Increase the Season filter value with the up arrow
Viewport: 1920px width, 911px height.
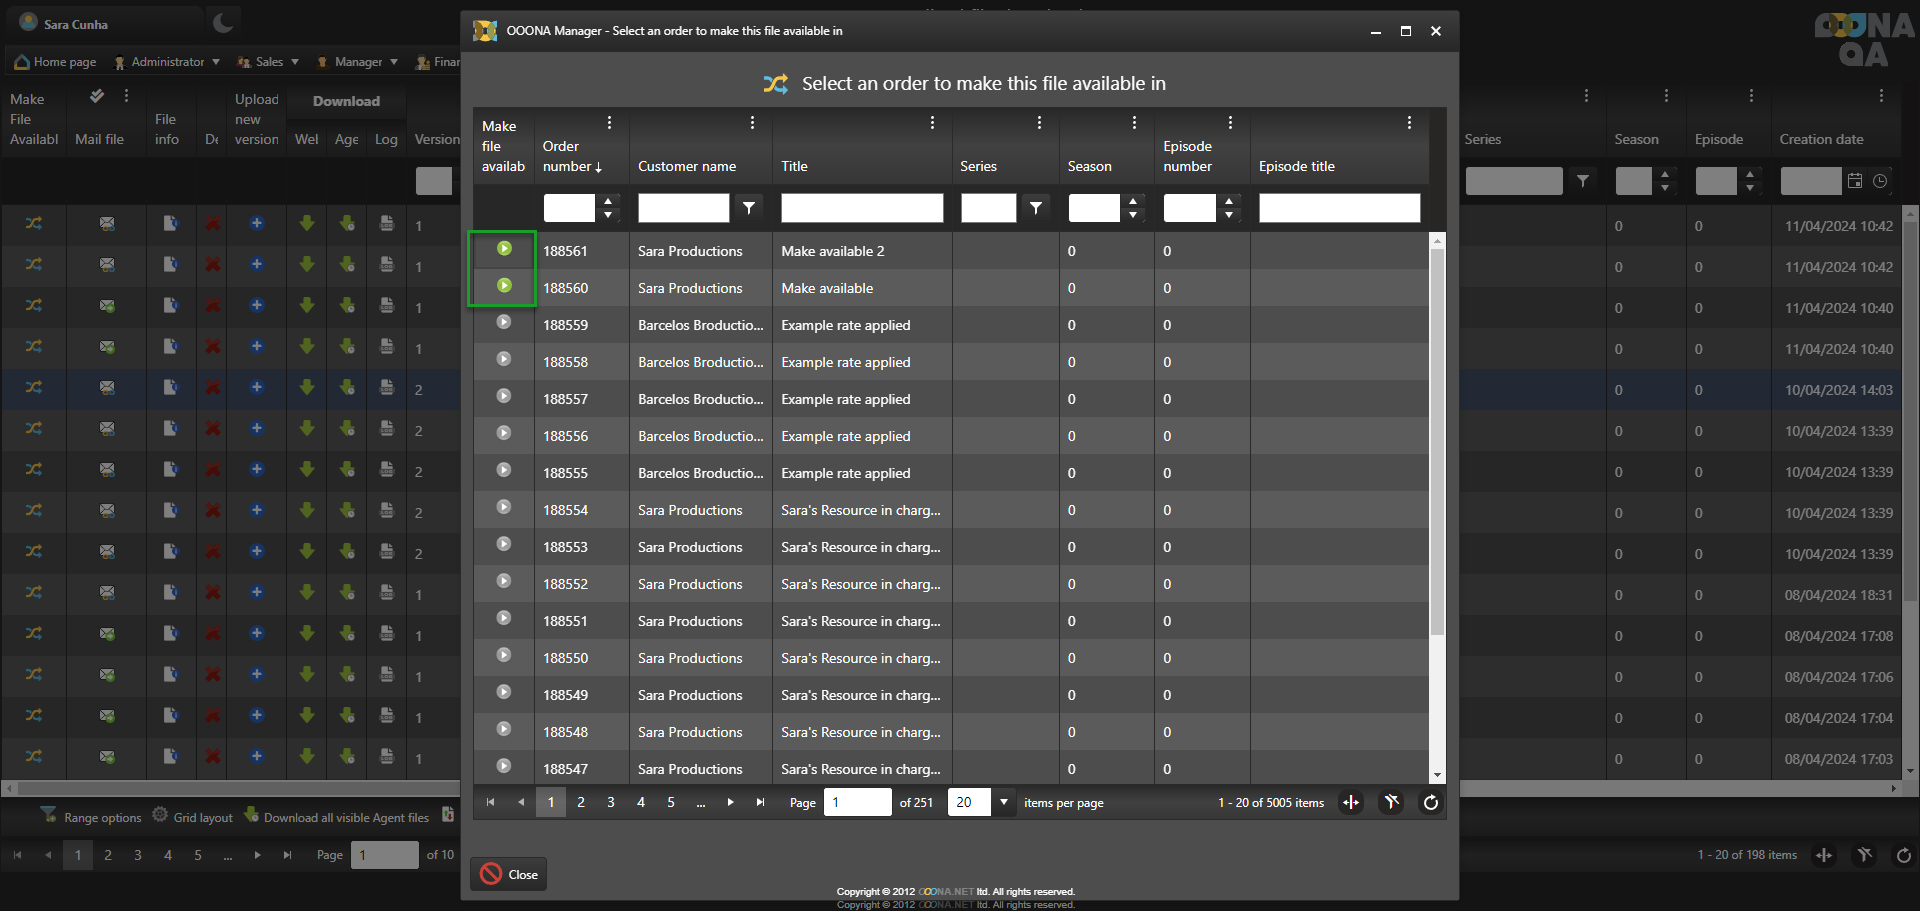tap(1132, 201)
